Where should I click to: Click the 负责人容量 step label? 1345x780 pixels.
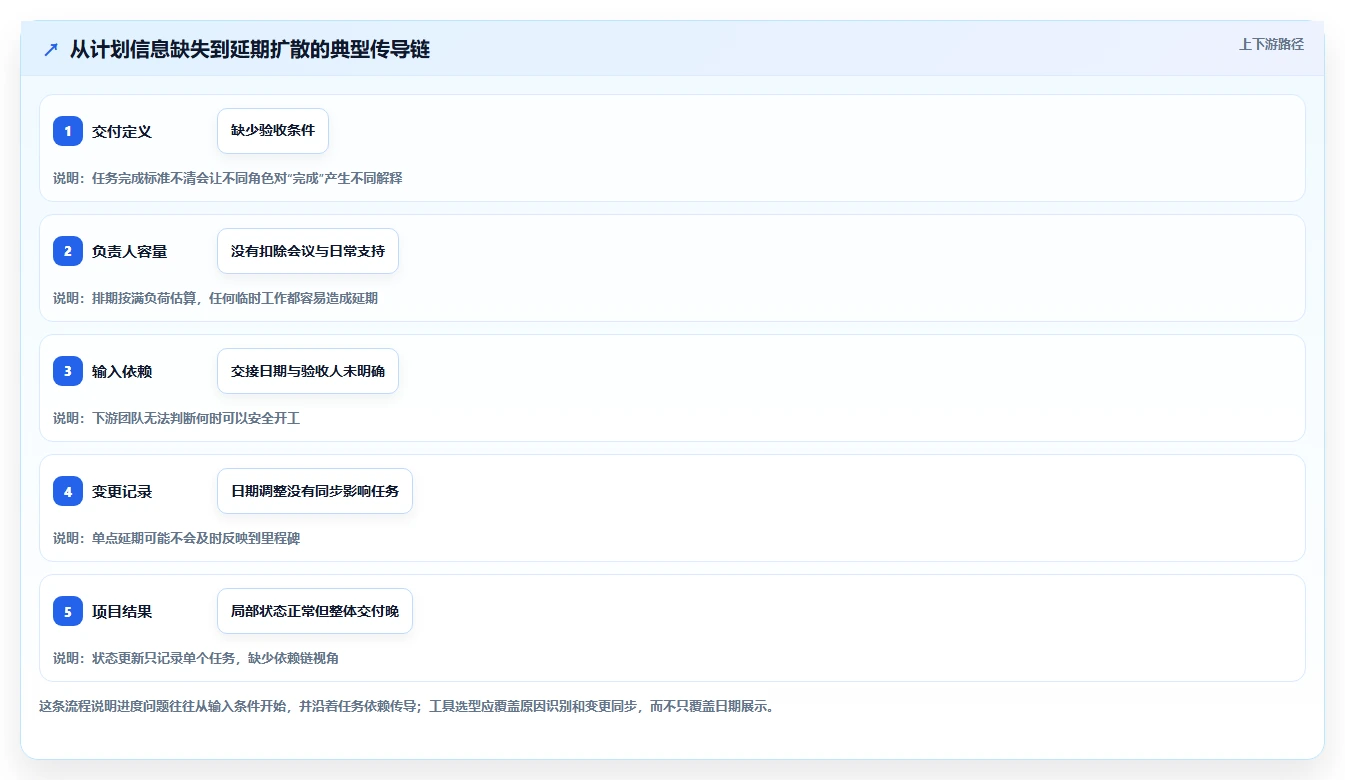(130, 251)
